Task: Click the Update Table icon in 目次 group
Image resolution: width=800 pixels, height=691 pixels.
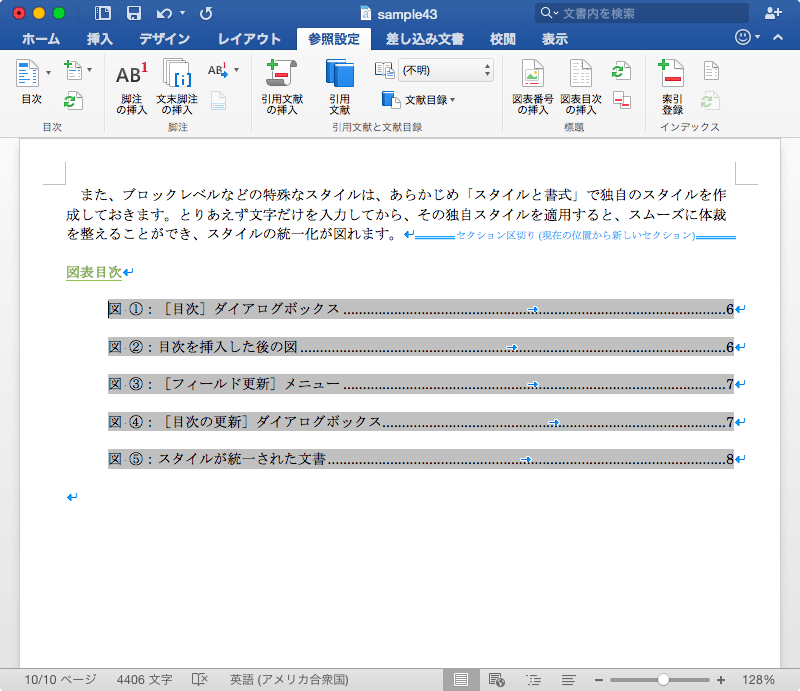Action: click(73, 101)
